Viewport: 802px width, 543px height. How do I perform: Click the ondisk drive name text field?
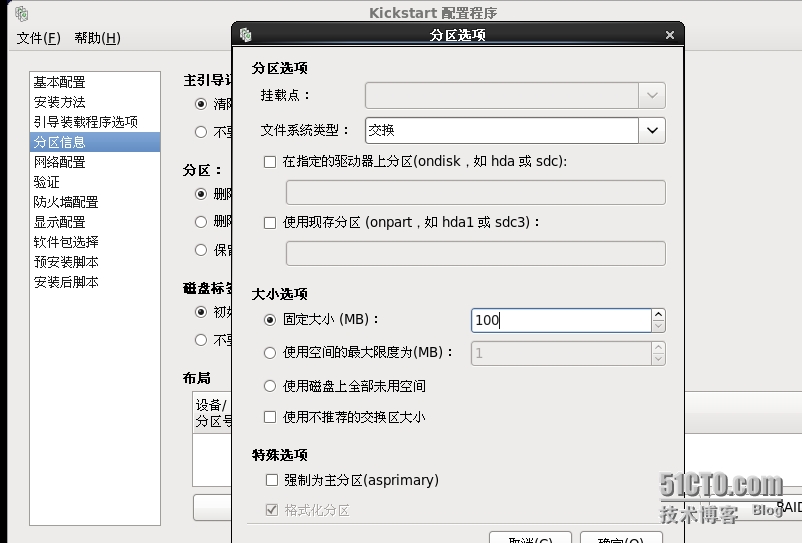point(476,192)
